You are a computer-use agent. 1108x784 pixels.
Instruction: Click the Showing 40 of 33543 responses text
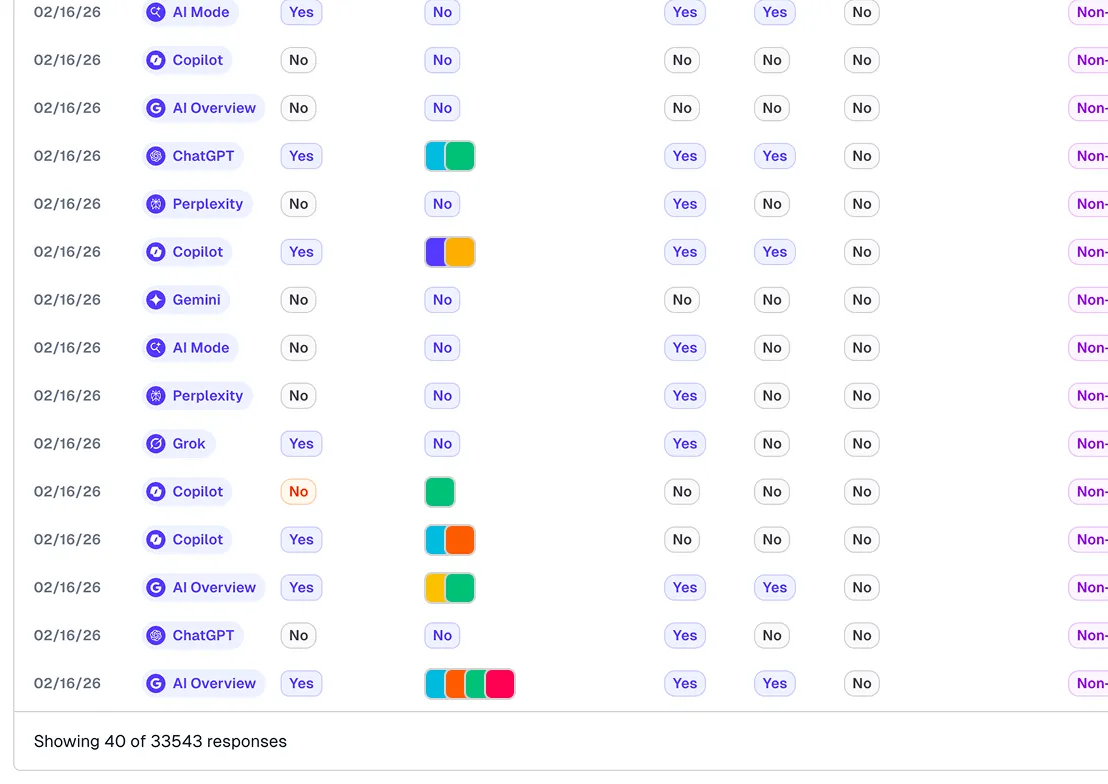(160, 741)
